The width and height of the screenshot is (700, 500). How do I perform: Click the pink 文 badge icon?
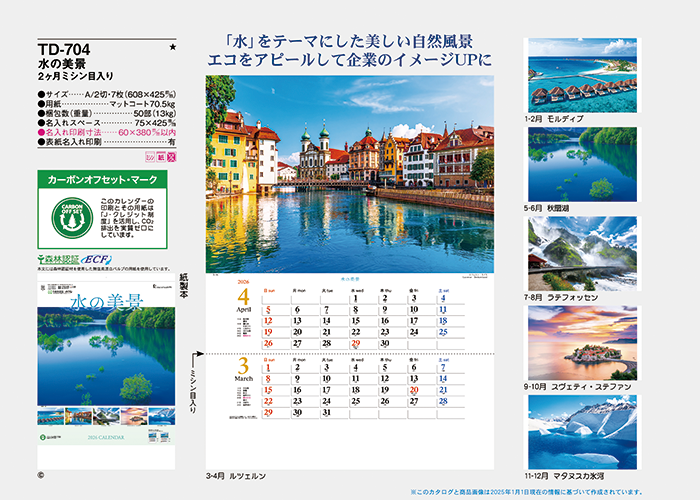point(173,158)
